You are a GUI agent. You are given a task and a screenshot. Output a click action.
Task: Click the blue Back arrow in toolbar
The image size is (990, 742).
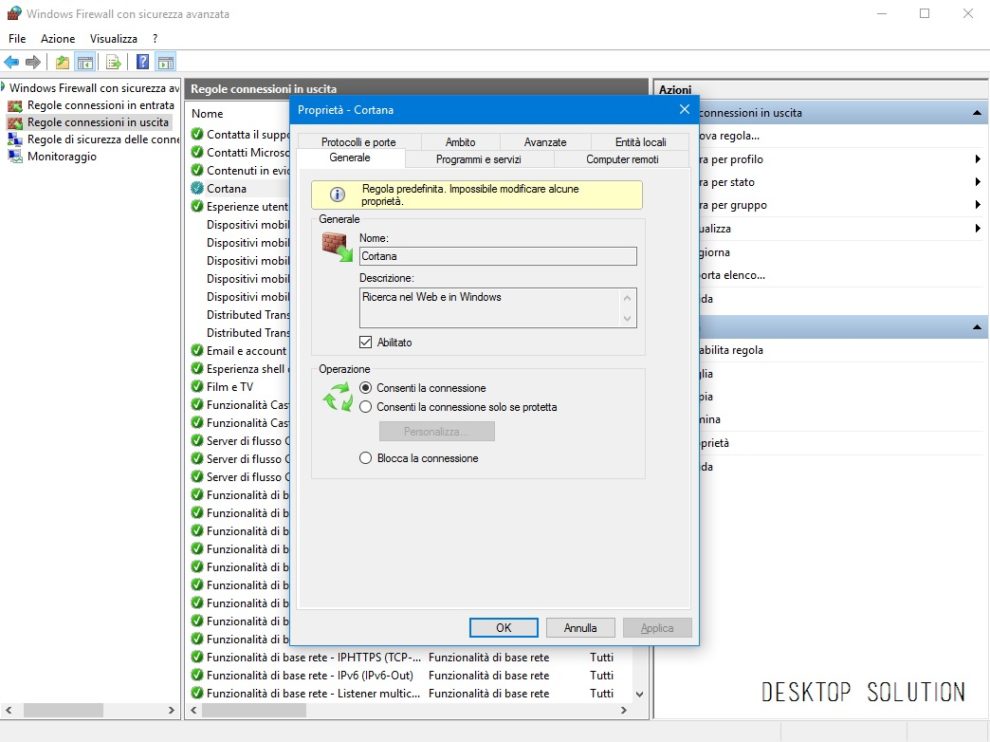12,62
